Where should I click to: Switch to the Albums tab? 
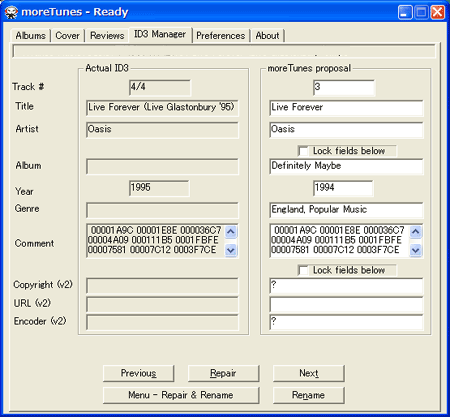tap(30, 36)
